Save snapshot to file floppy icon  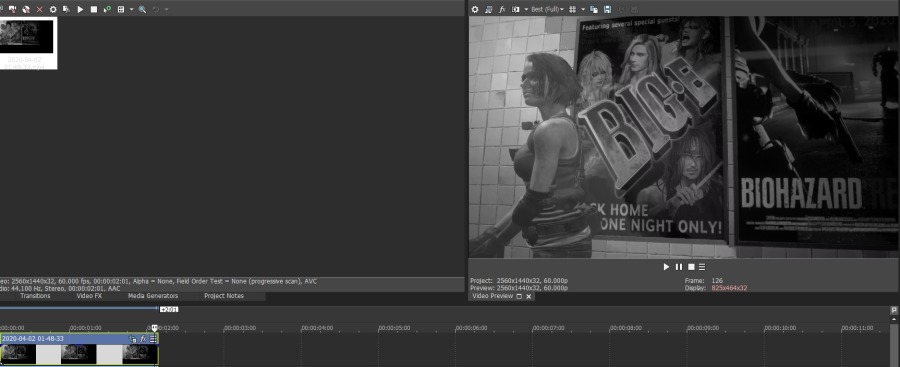click(x=607, y=9)
